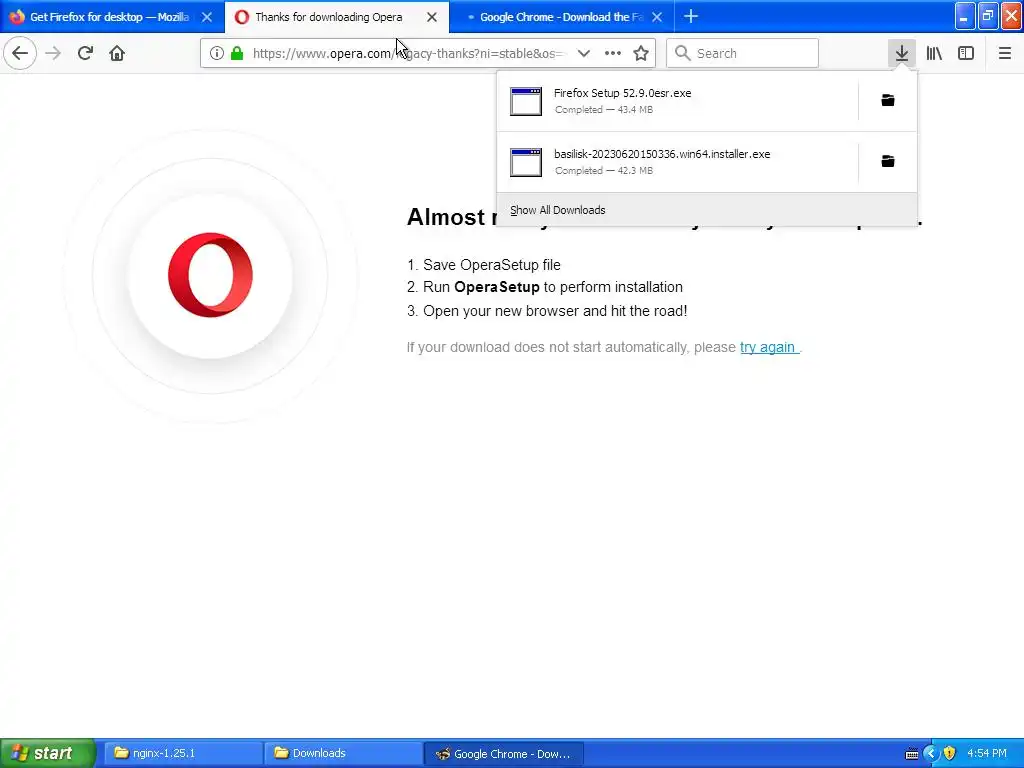Open basilisk-20230620150336.win64.installer.exe download
Viewport: 1024px width, 768px height.
(677, 162)
